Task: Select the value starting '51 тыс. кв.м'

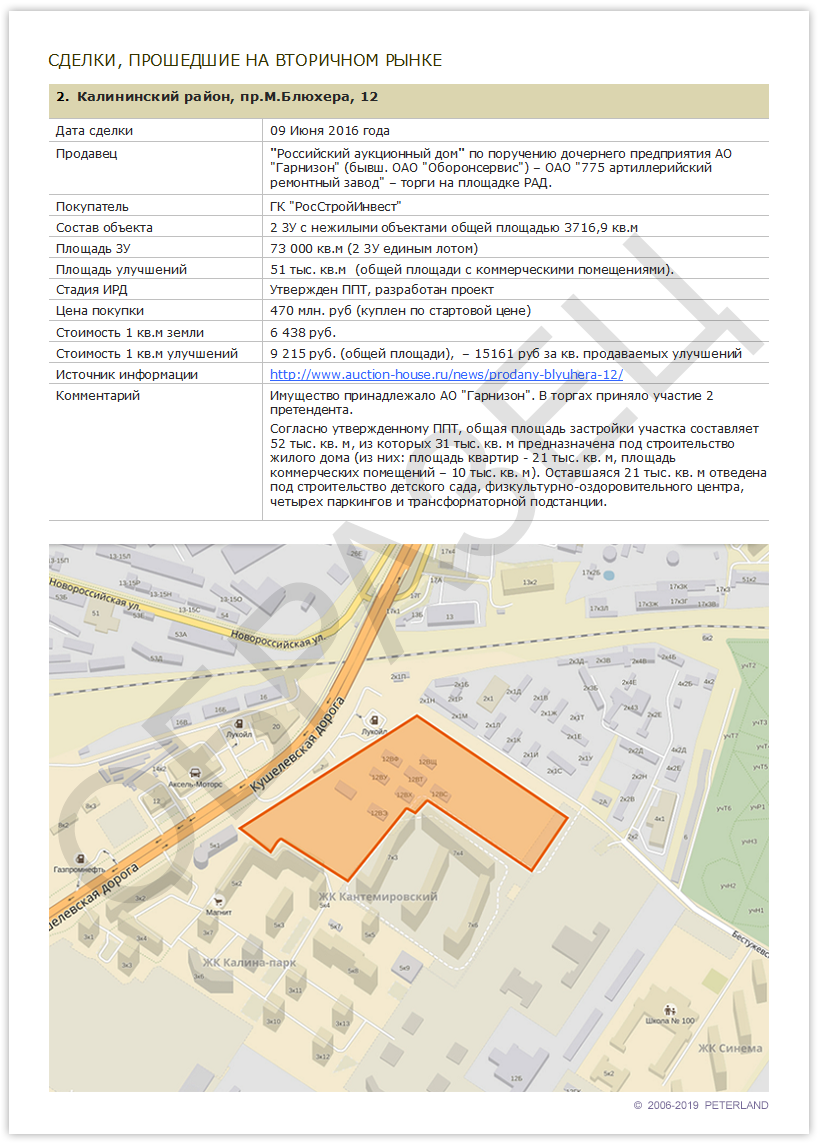Action: click(472, 269)
